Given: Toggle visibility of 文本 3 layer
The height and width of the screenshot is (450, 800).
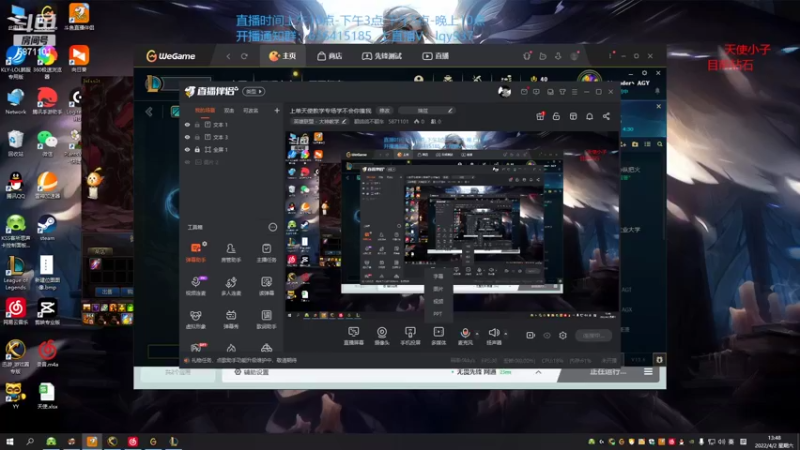Looking at the screenshot, I should point(187,137).
